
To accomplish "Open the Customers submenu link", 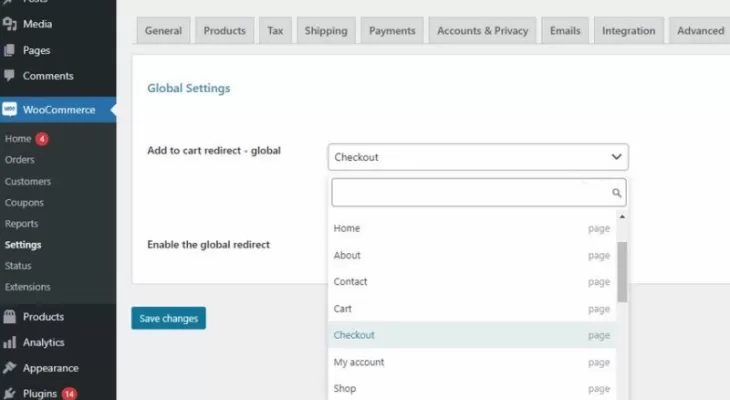I will click(x=28, y=181).
